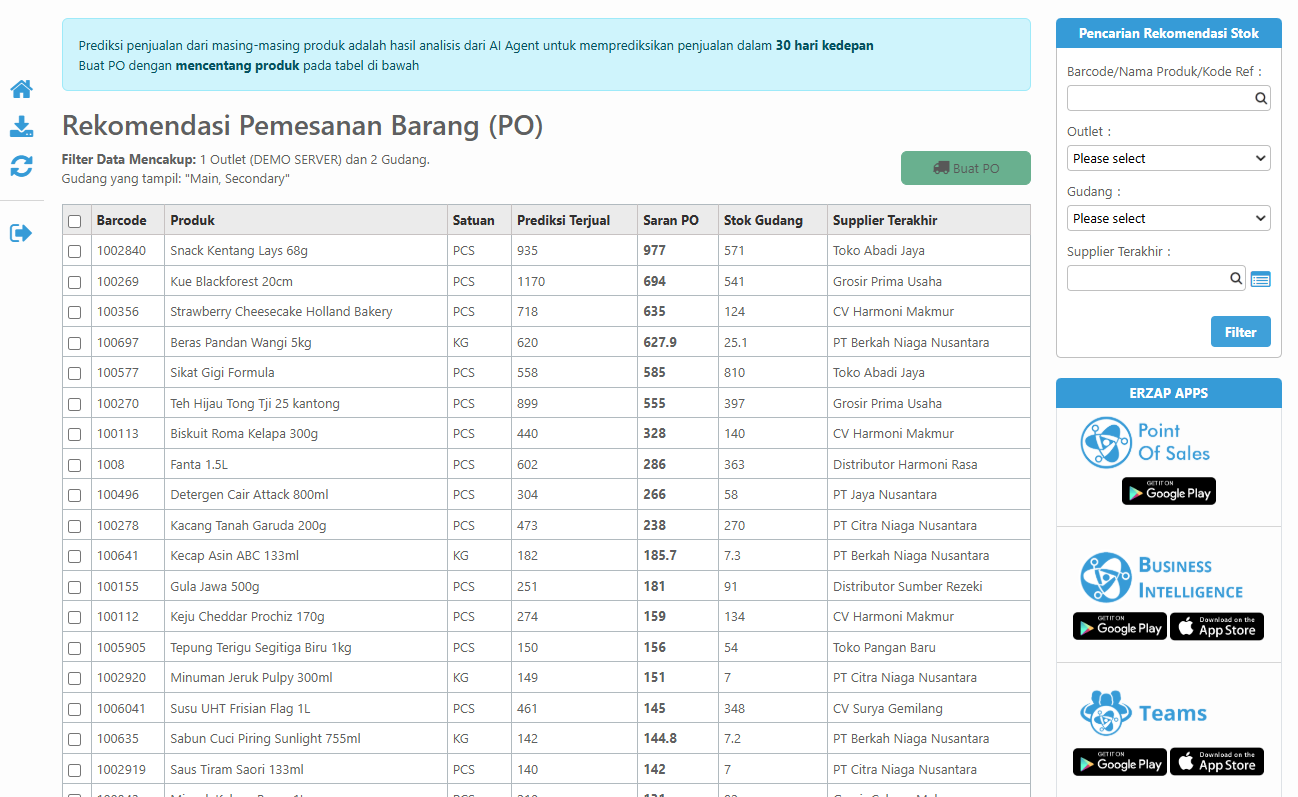Click the download icon in left sidebar
Image resolution: width=1298 pixels, height=797 pixels.
pyautogui.click(x=21, y=127)
